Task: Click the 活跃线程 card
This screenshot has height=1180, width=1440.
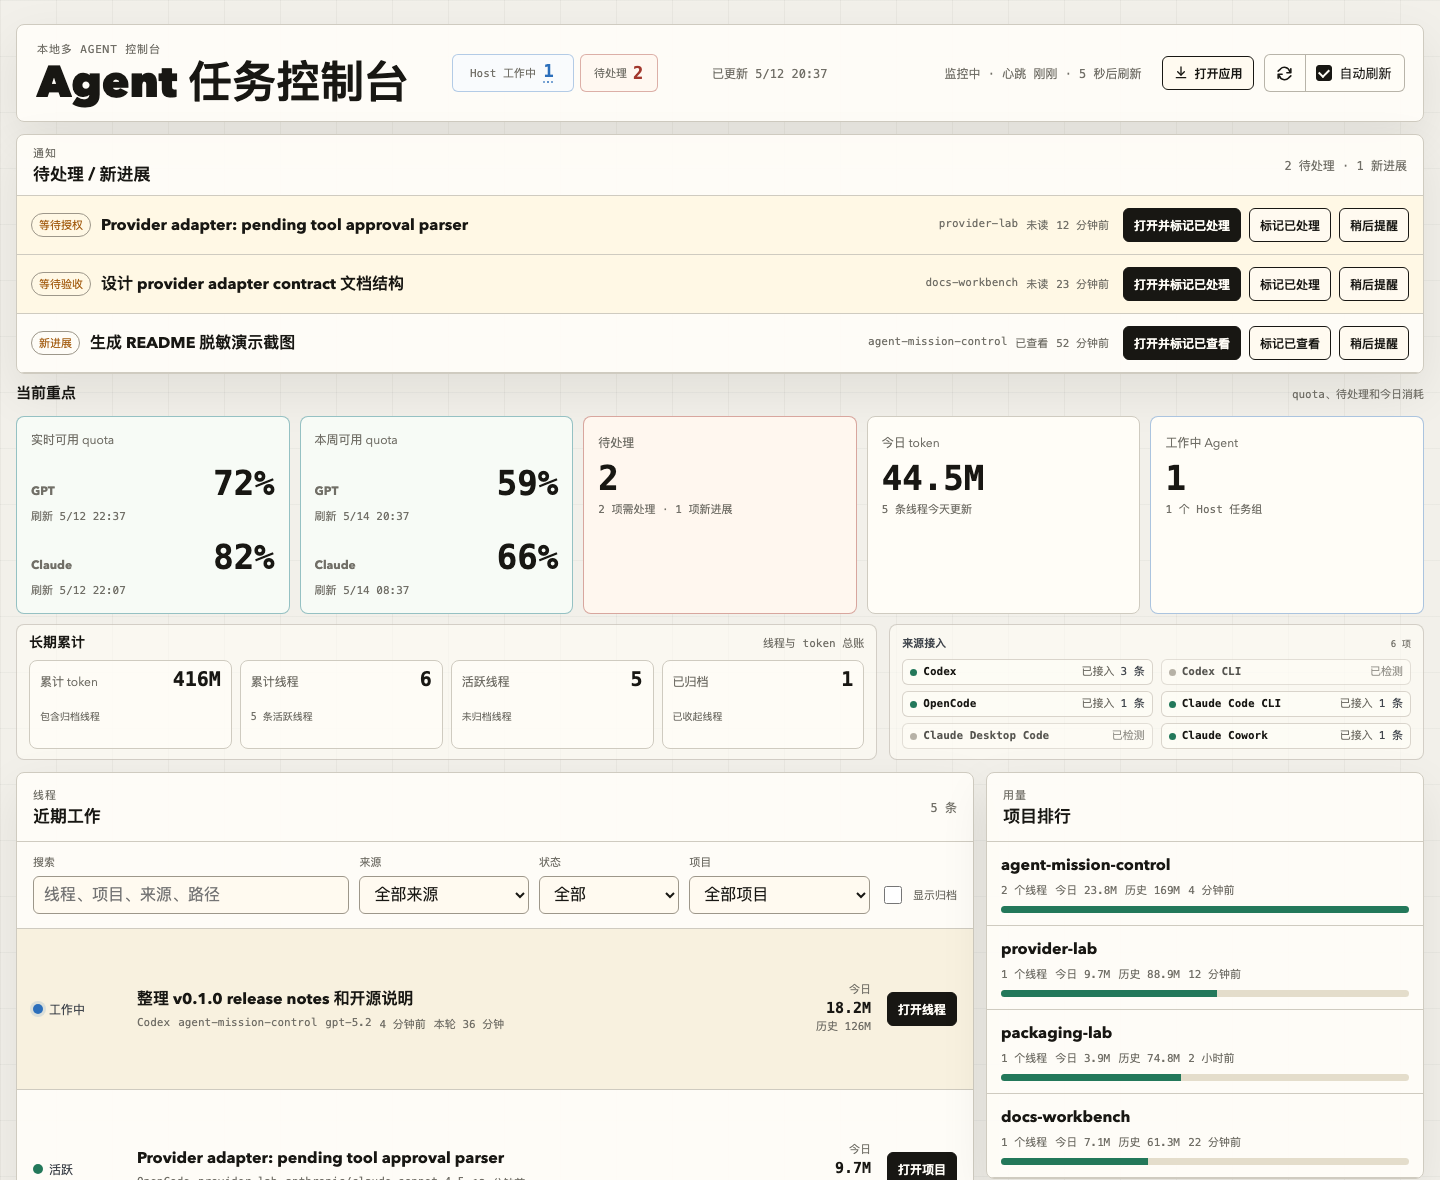Action: [x=552, y=704]
